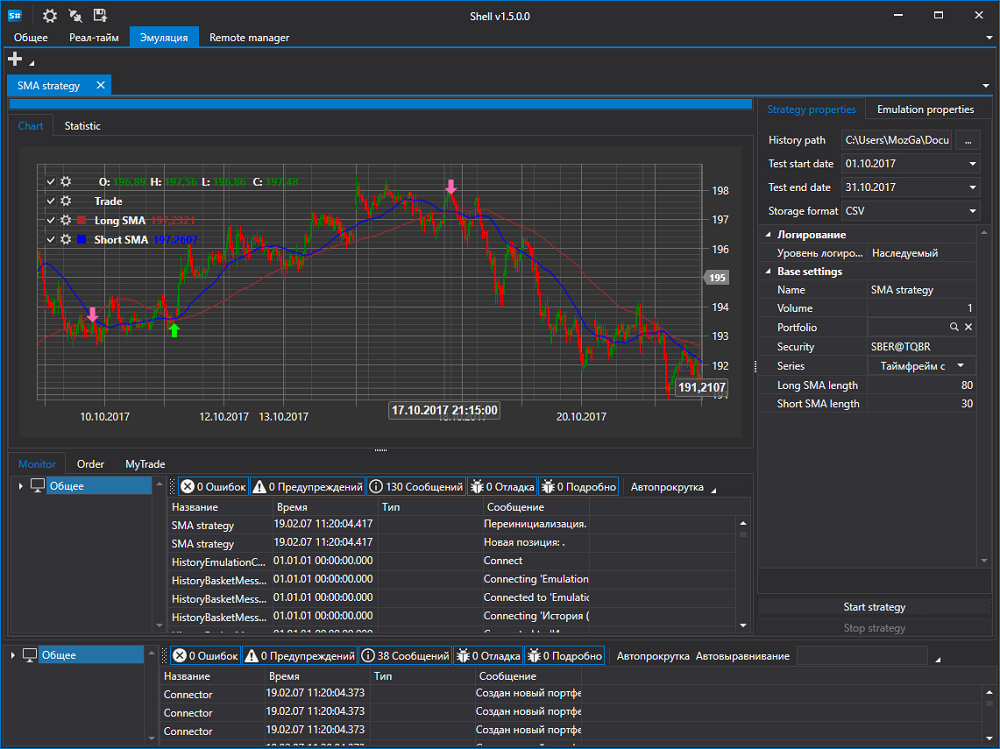Toggle the Trade element checkbox
The height and width of the screenshot is (749, 1000).
point(50,201)
